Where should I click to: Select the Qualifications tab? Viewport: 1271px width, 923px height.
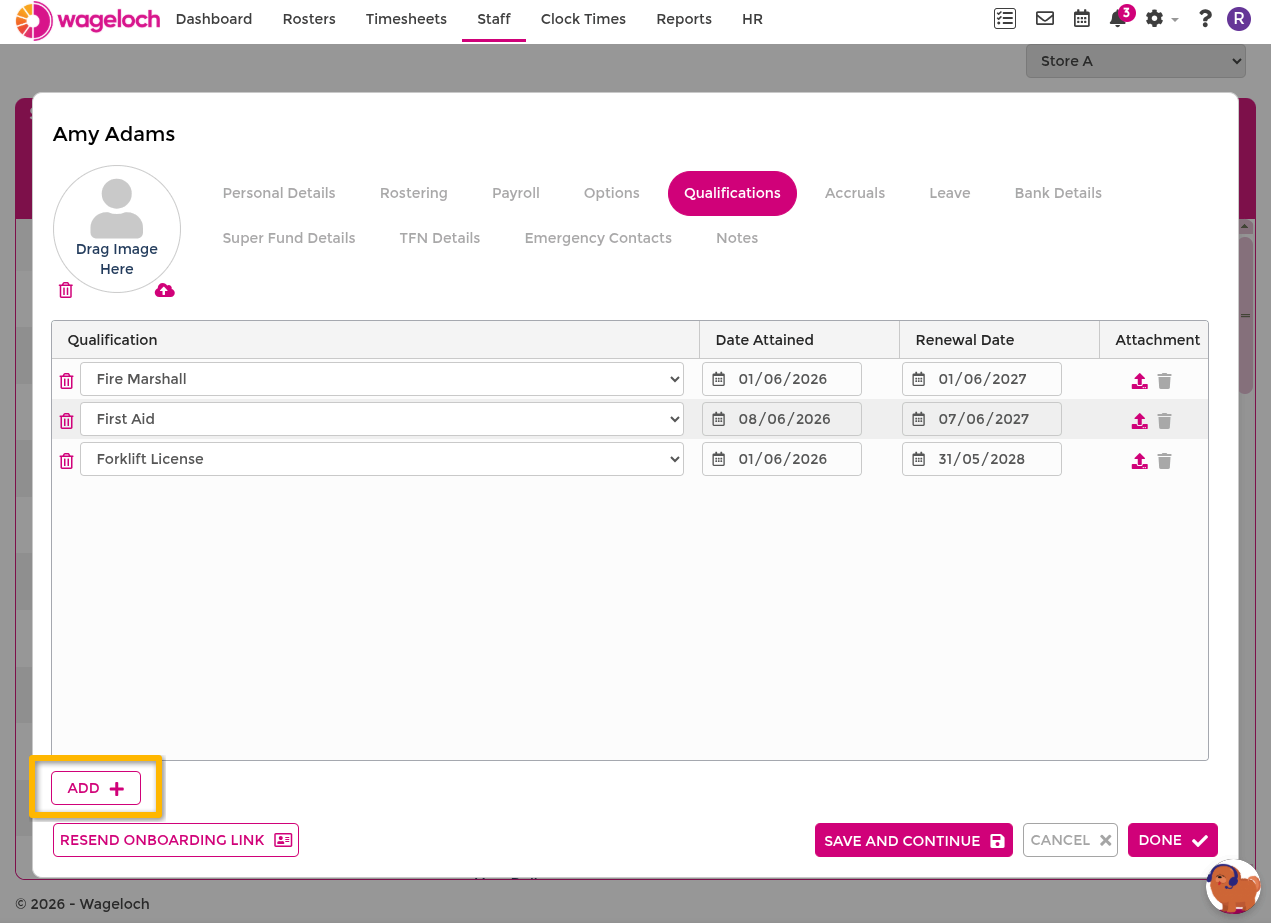tap(732, 193)
